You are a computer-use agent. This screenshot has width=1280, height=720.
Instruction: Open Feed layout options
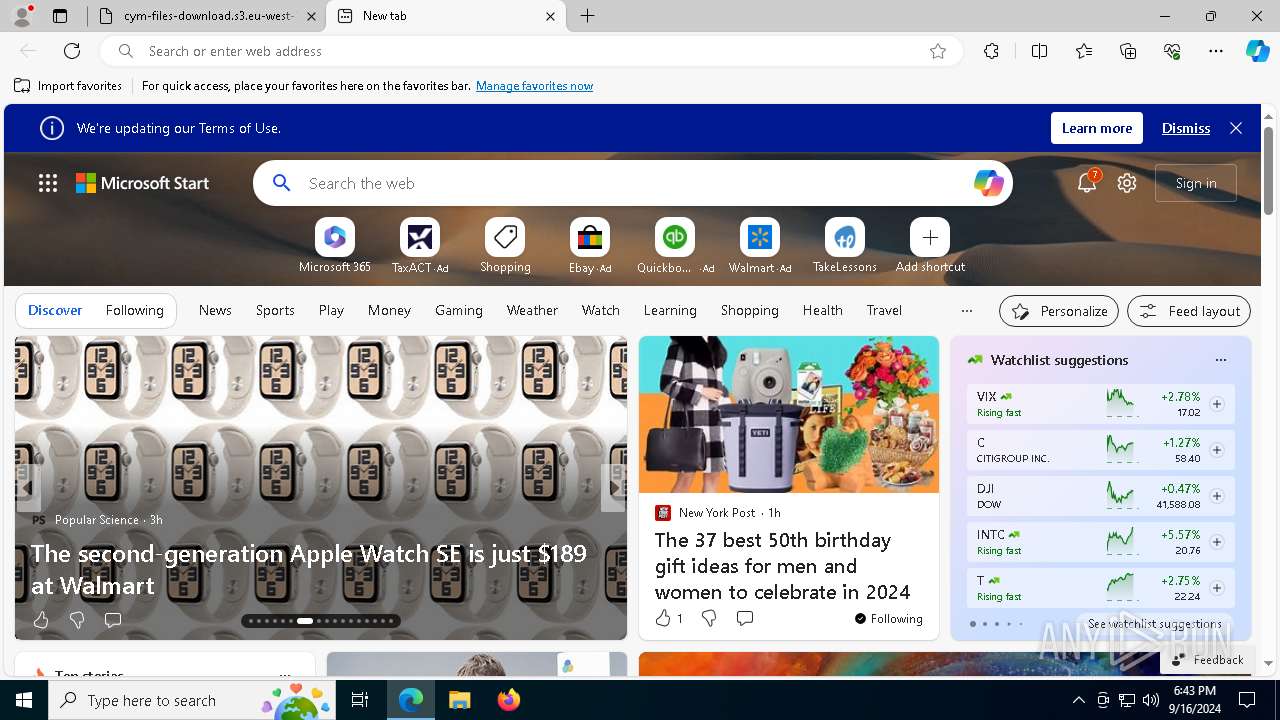pyautogui.click(x=1189, y=311)
